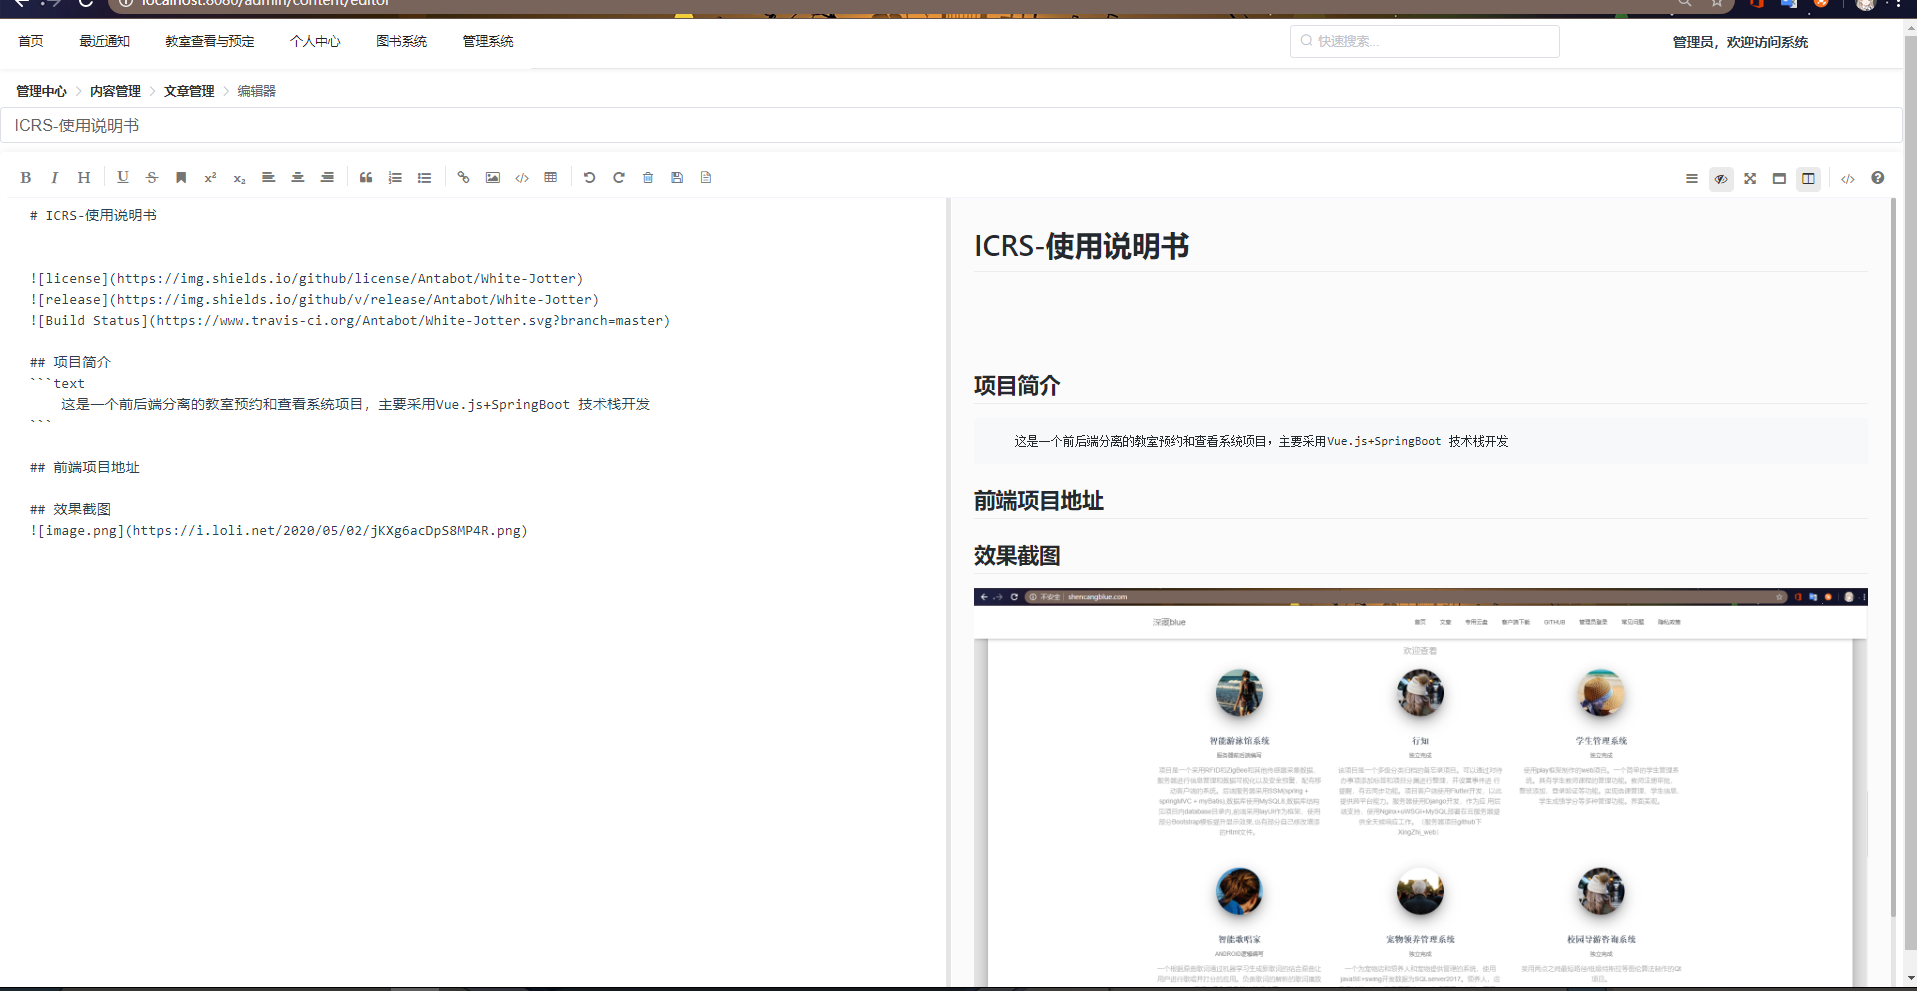Image resolution: width=1917 pixels, height=991 pixels.
Task: Insert a hyperlink via the link icon
Action: click(463, 178)
